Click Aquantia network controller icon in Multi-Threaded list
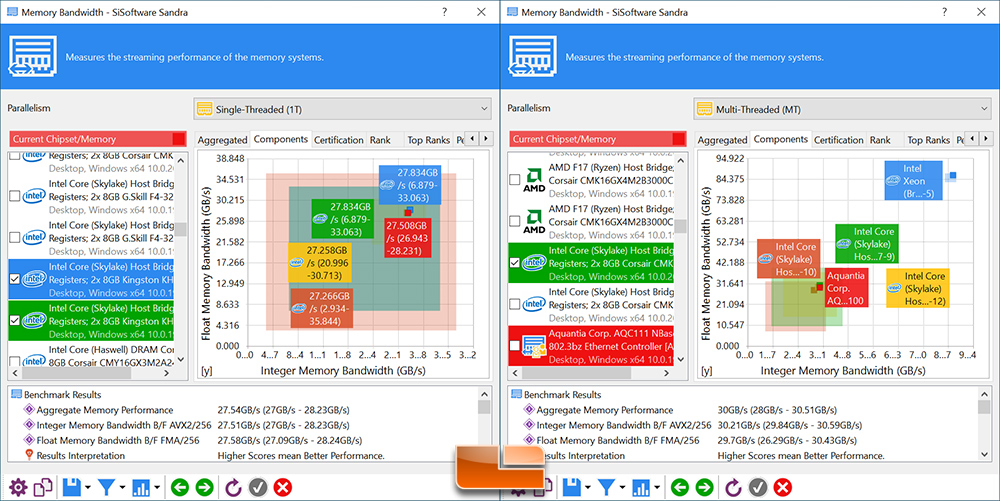The image size is (1000, 501). pyautogui.click(x=534, y=347)
